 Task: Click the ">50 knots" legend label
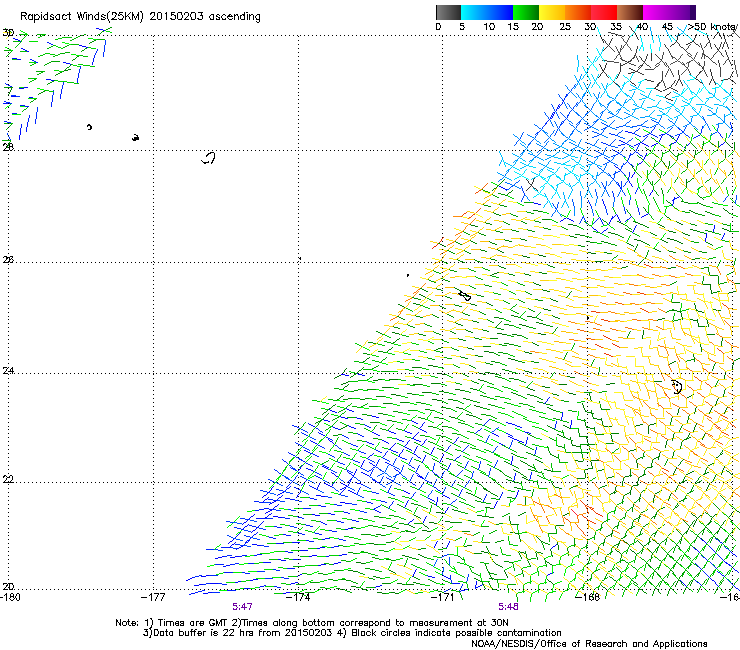[714, 27]
